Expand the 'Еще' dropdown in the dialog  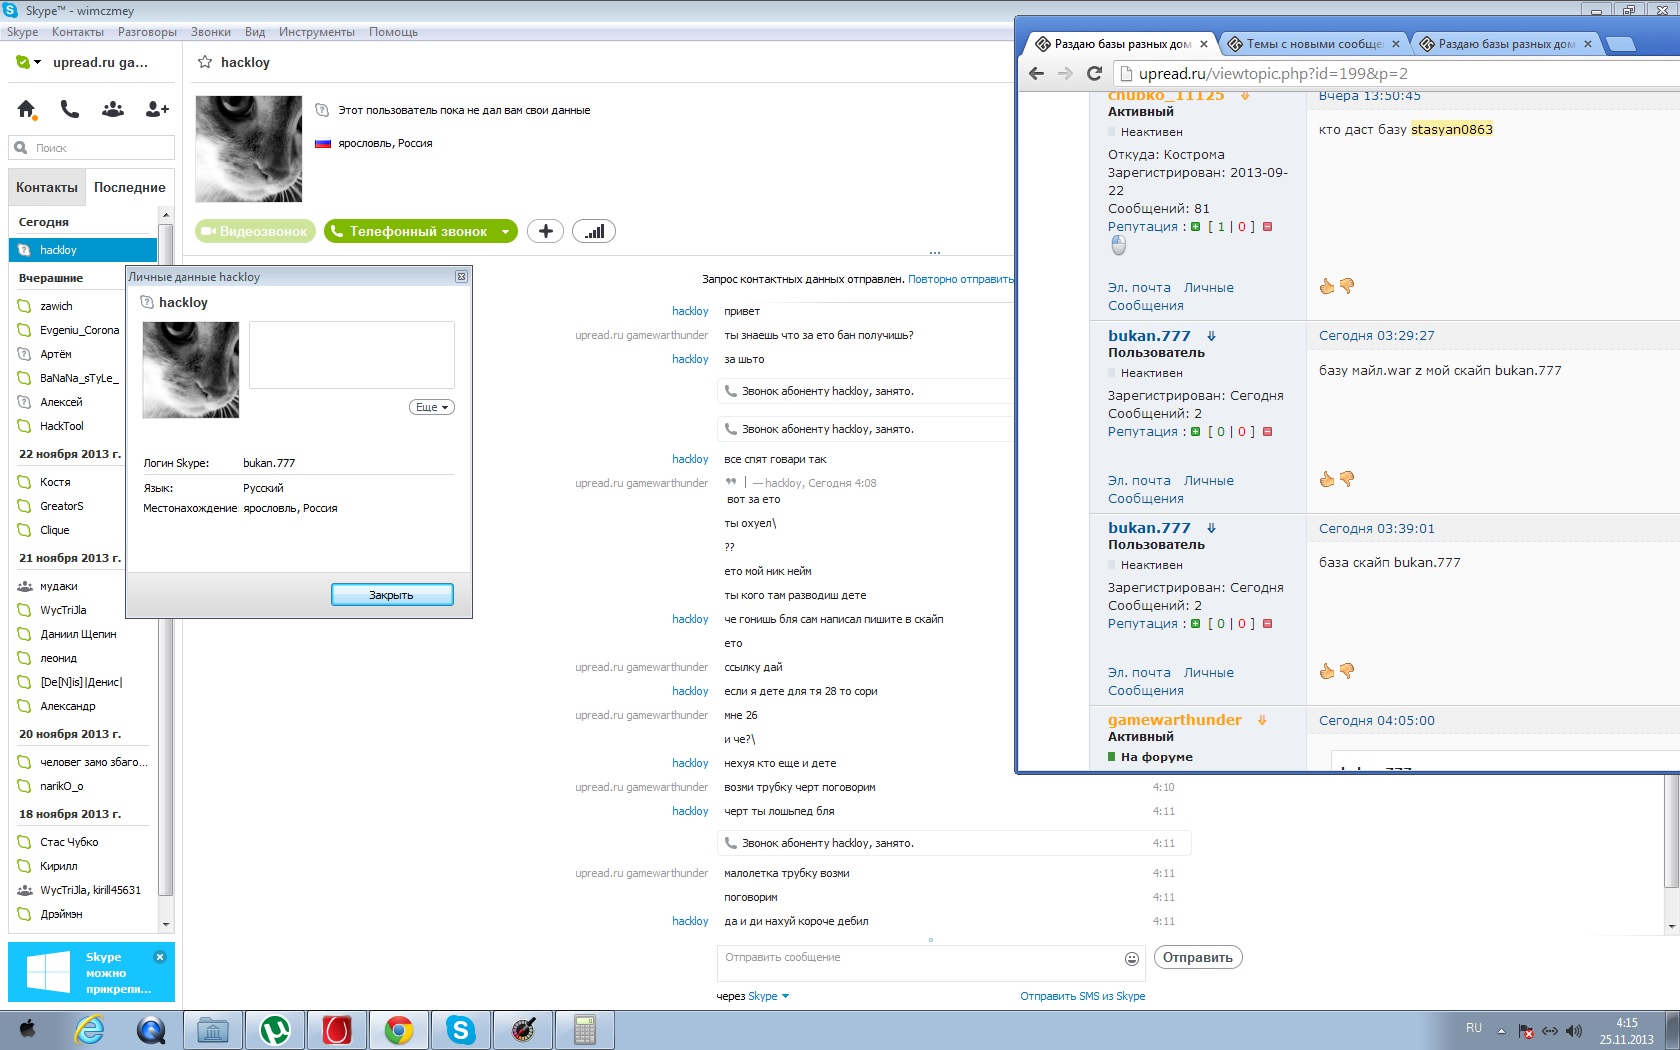click(x=432, y=407)
